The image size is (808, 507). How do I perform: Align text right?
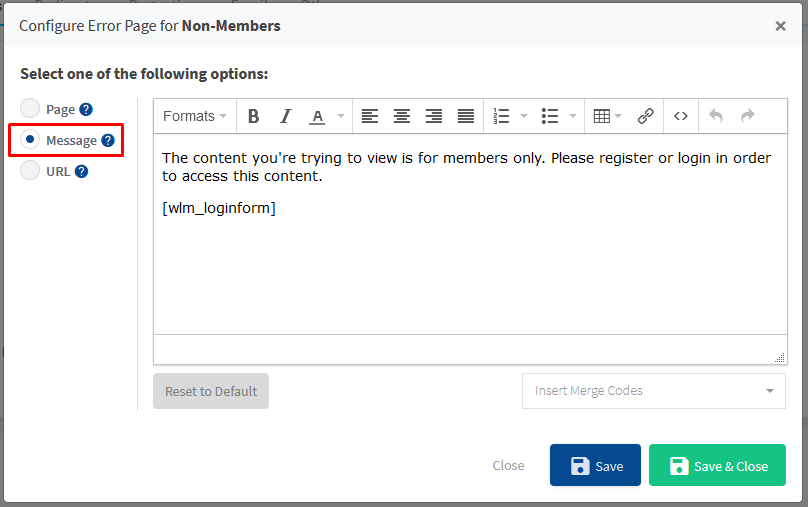point(433,116)
